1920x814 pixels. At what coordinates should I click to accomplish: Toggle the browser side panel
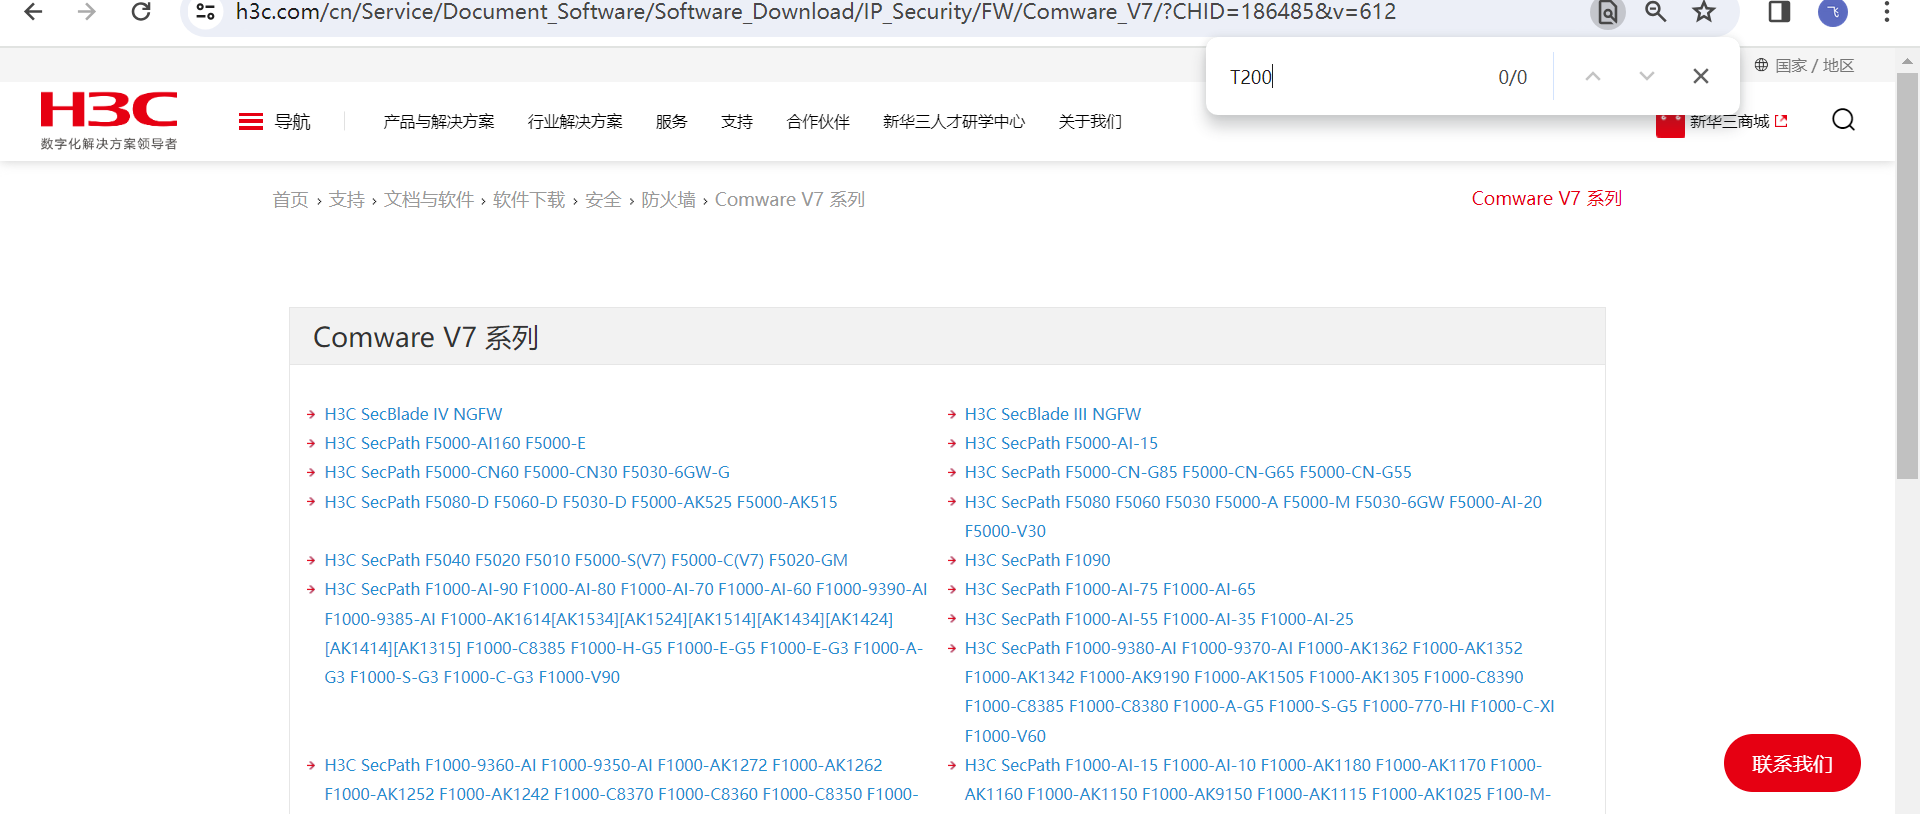pyautogui.click(x=1779, y=12)
